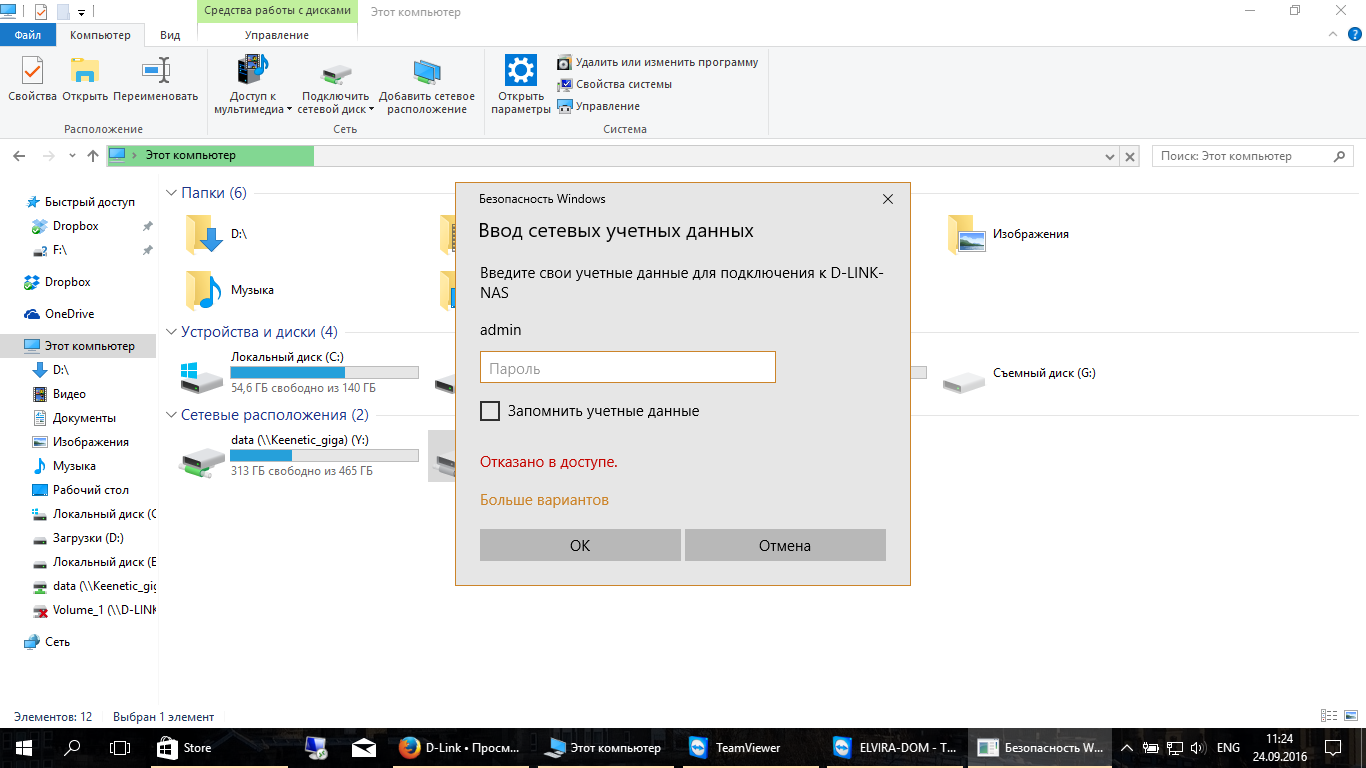Viewport: 1366px width, 768px height.
Task: Expand the Map network drive (Подключить сетевой диск) dropdown
Action: 371,110
